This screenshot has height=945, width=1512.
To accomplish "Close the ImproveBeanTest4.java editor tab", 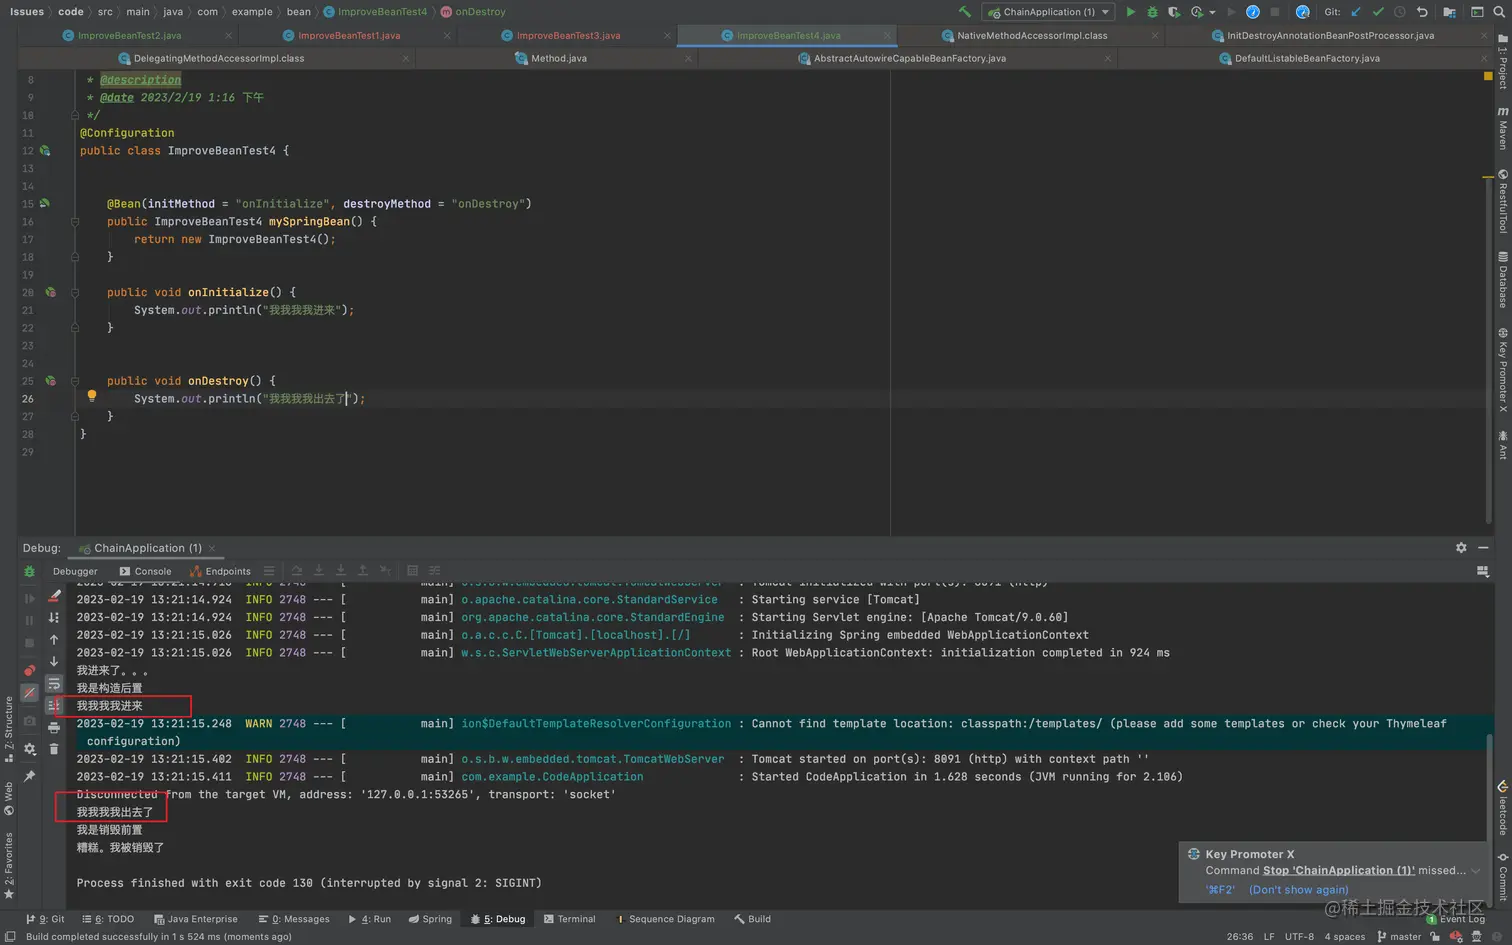I will pos(887,35).
